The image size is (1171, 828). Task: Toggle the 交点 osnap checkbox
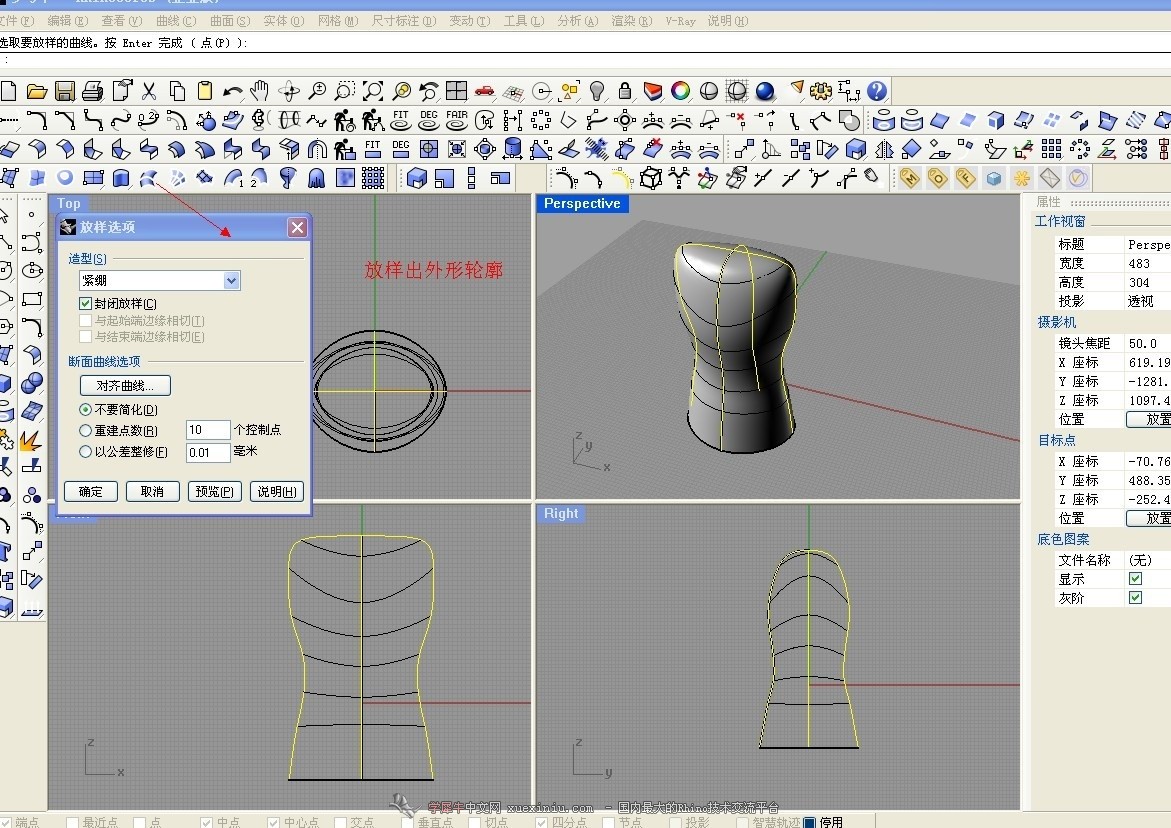click(341, 822)
